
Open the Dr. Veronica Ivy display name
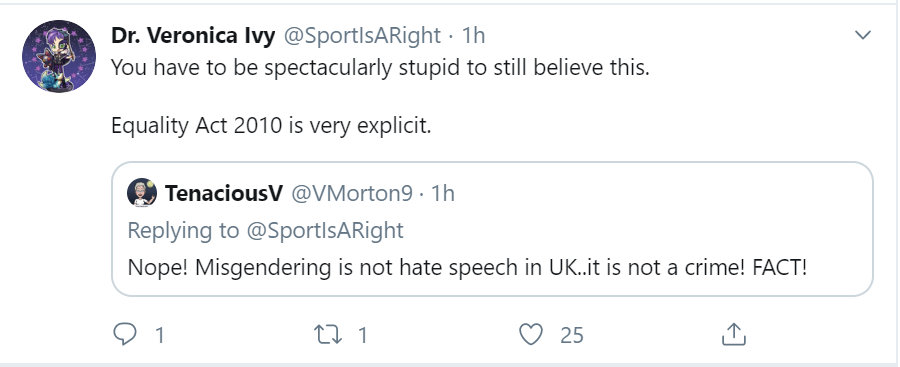tap(193, 36)
